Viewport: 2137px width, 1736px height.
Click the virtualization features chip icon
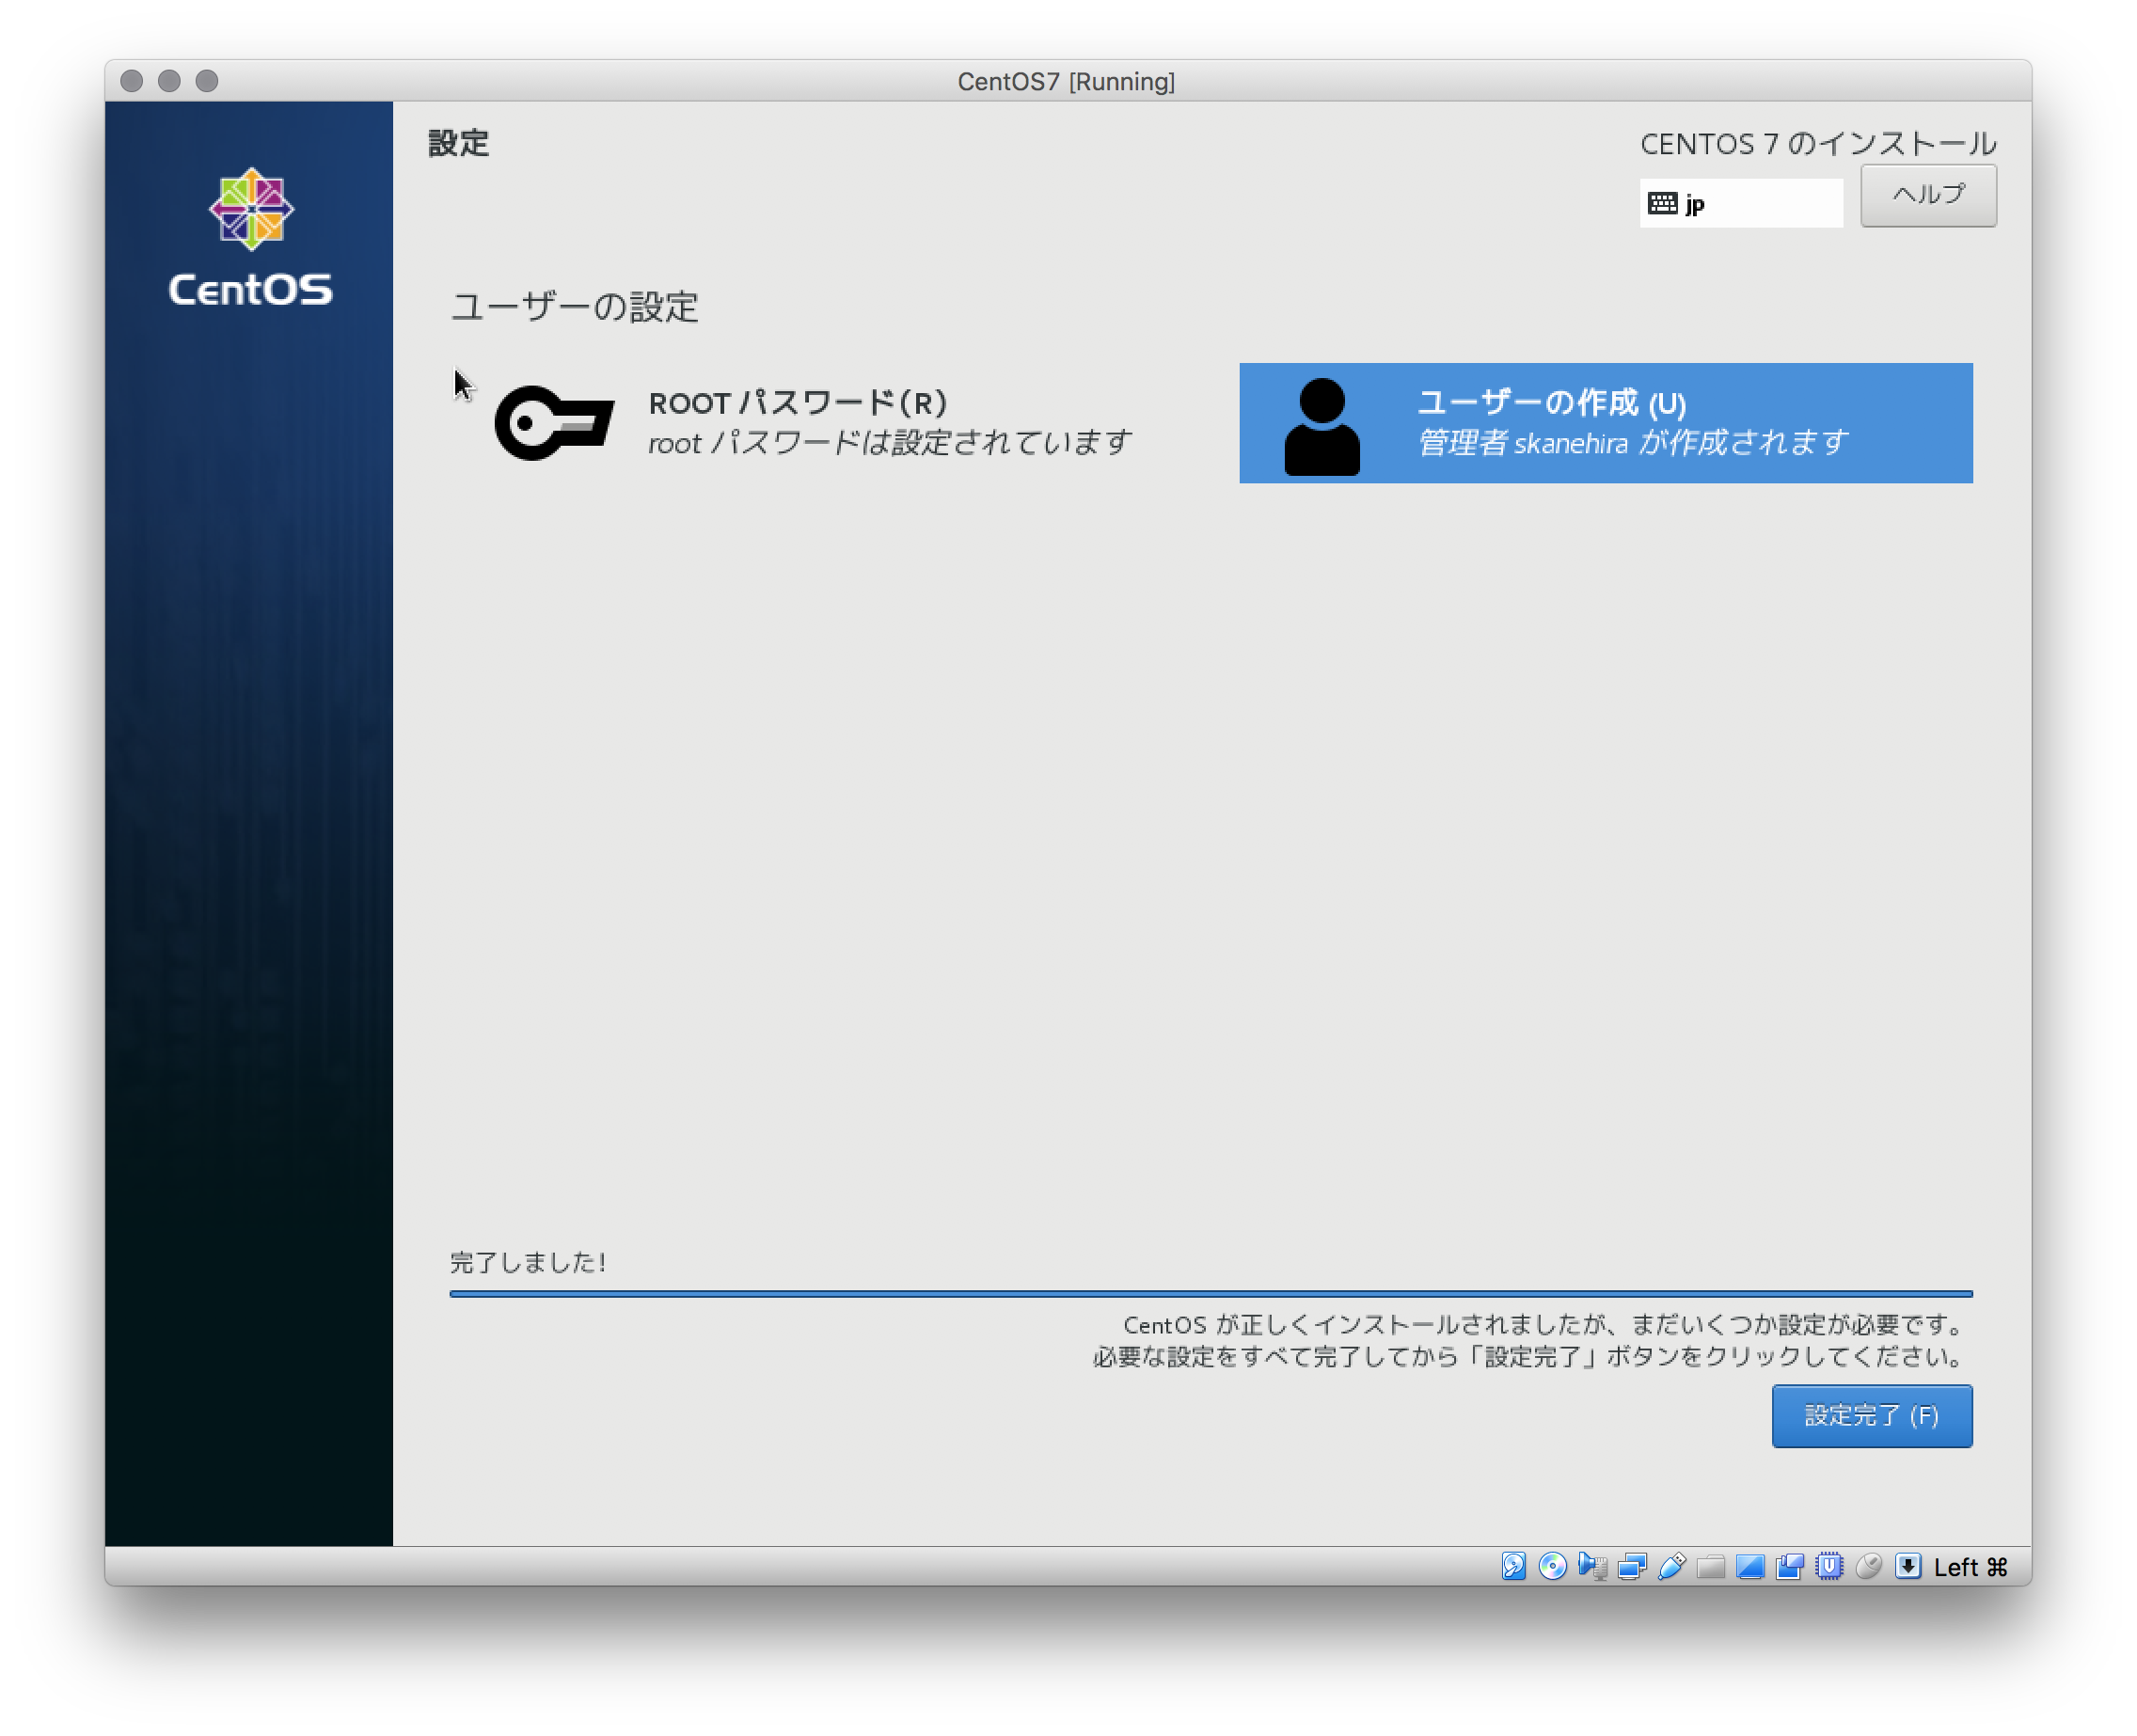(1829, 1566)
